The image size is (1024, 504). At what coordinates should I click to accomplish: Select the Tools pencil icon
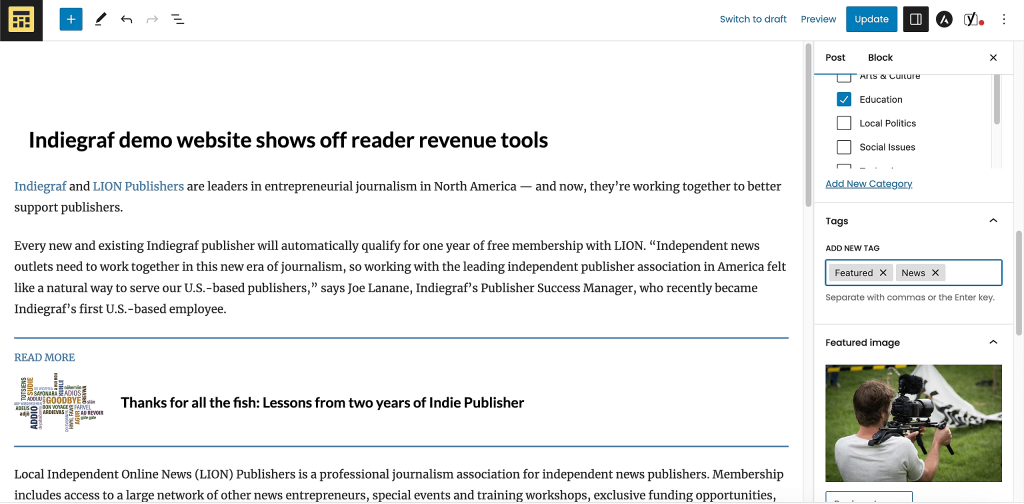100,19
